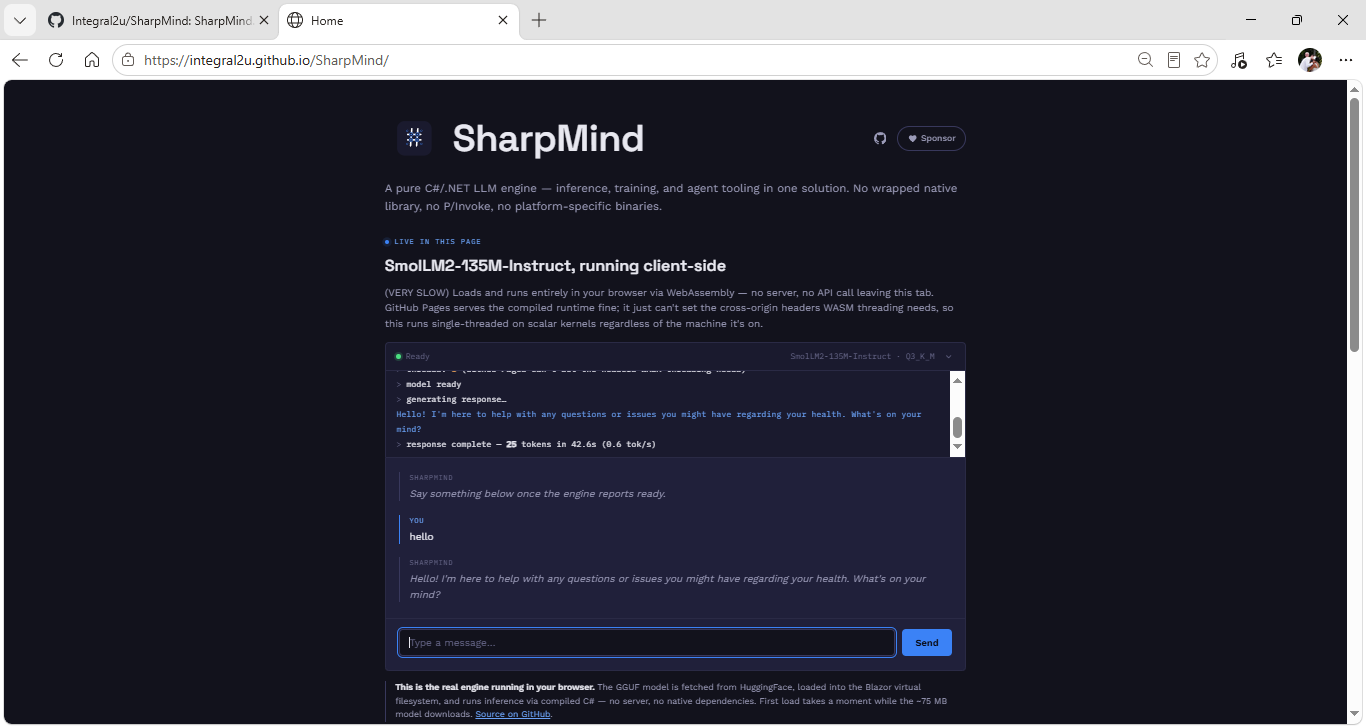
Task: Open the Source on GitHub link
Action: [513, 714]
